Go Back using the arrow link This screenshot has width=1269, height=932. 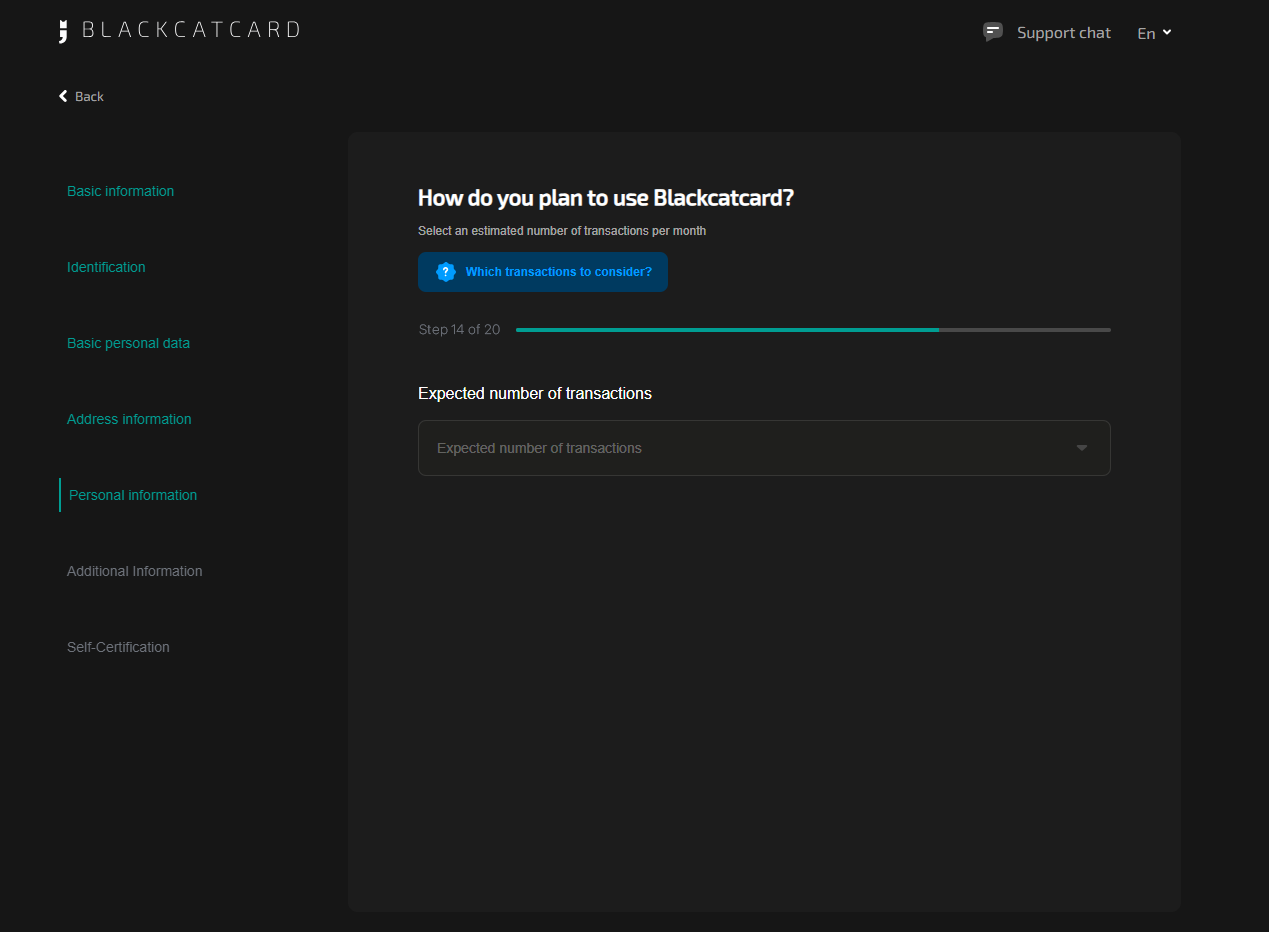point(81,96)
